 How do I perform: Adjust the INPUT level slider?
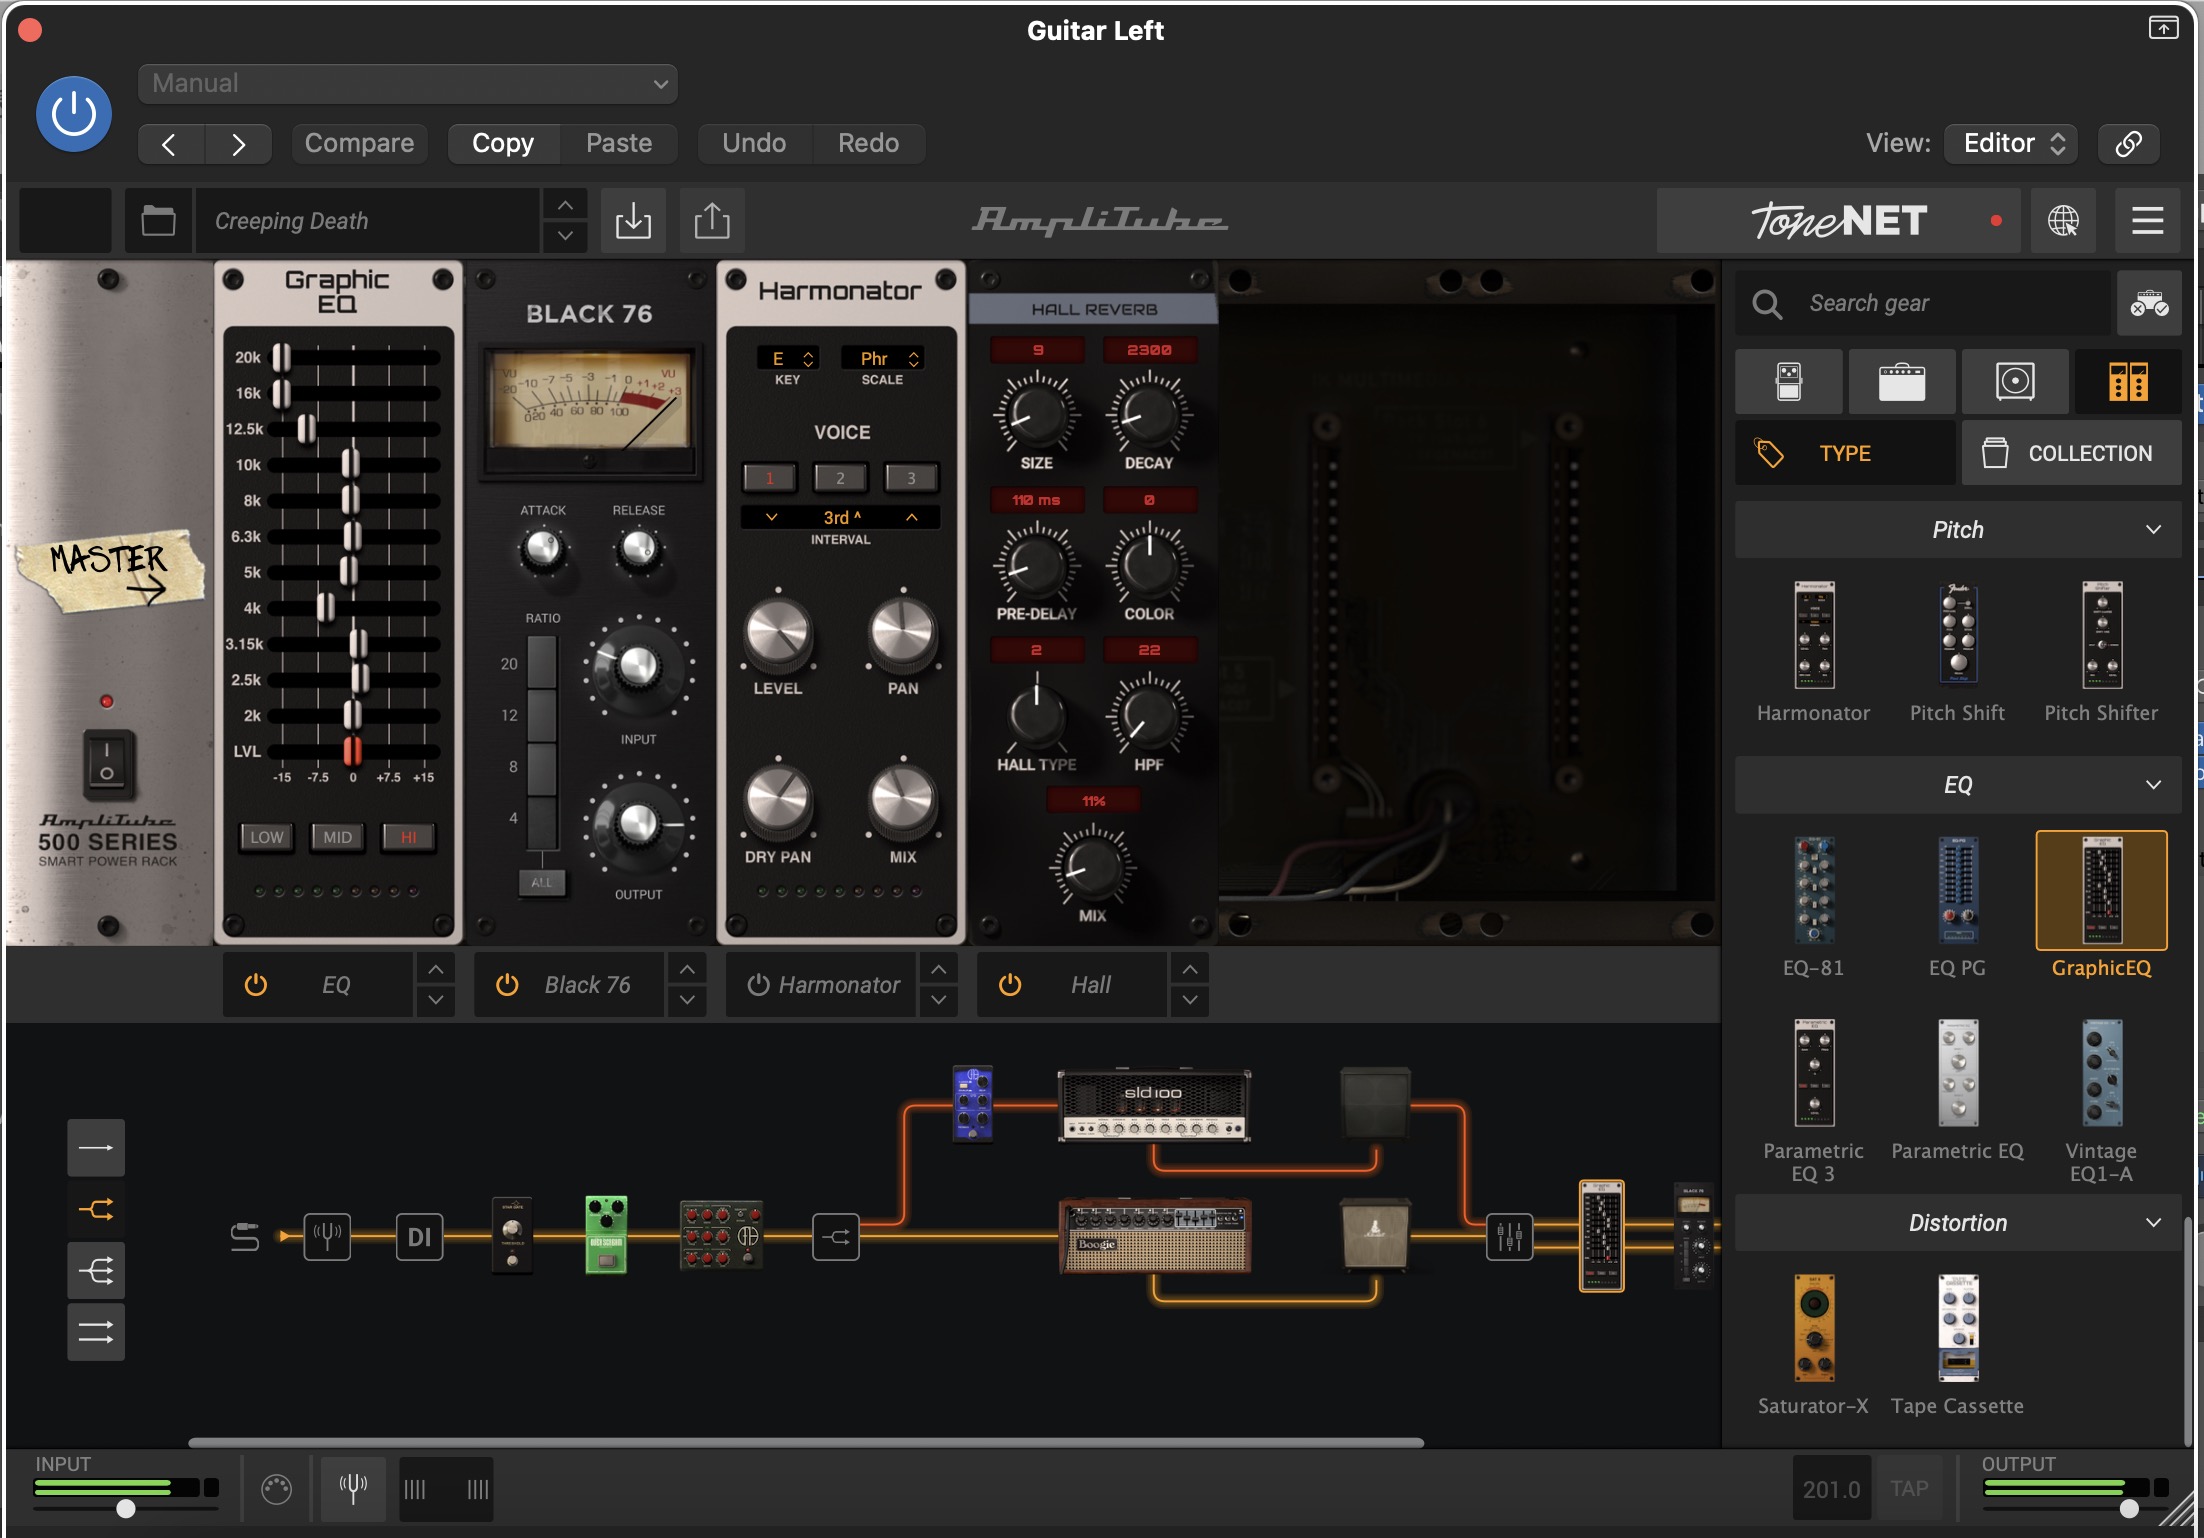pyautogui.click(x=125, y=1508)
